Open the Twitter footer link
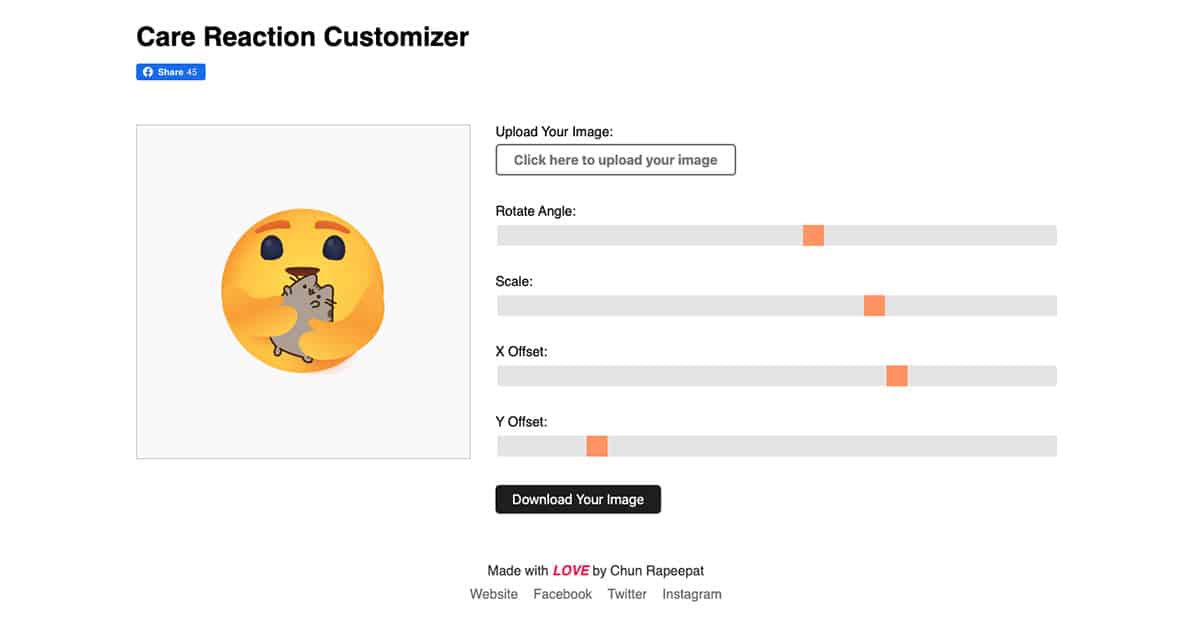 (x=627, y=594)
